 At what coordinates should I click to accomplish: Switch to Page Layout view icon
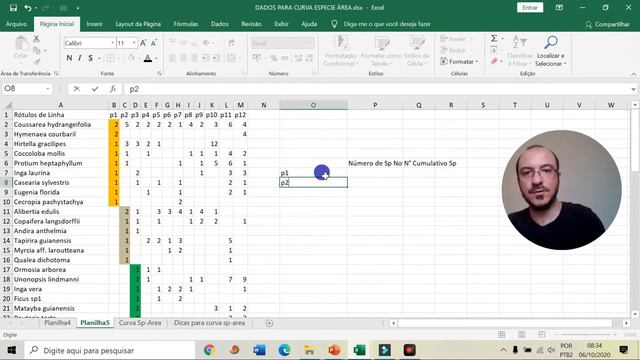coord(522,335)
